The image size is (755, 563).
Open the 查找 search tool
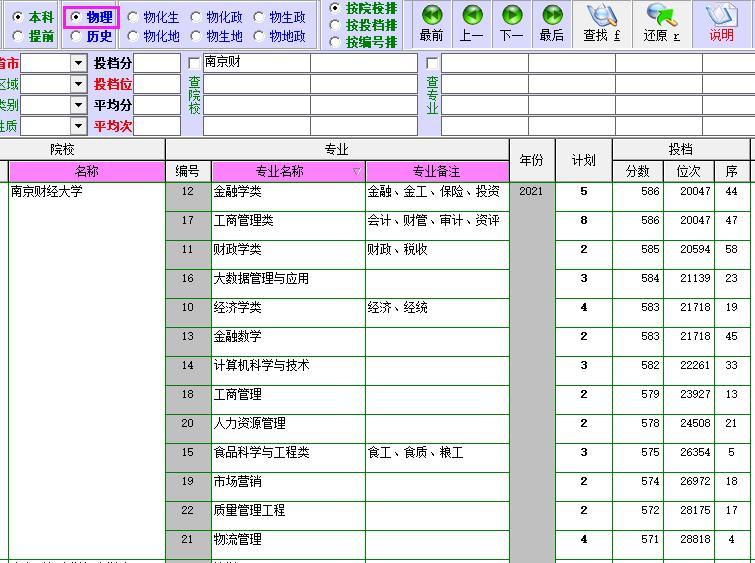pos(602,24)
